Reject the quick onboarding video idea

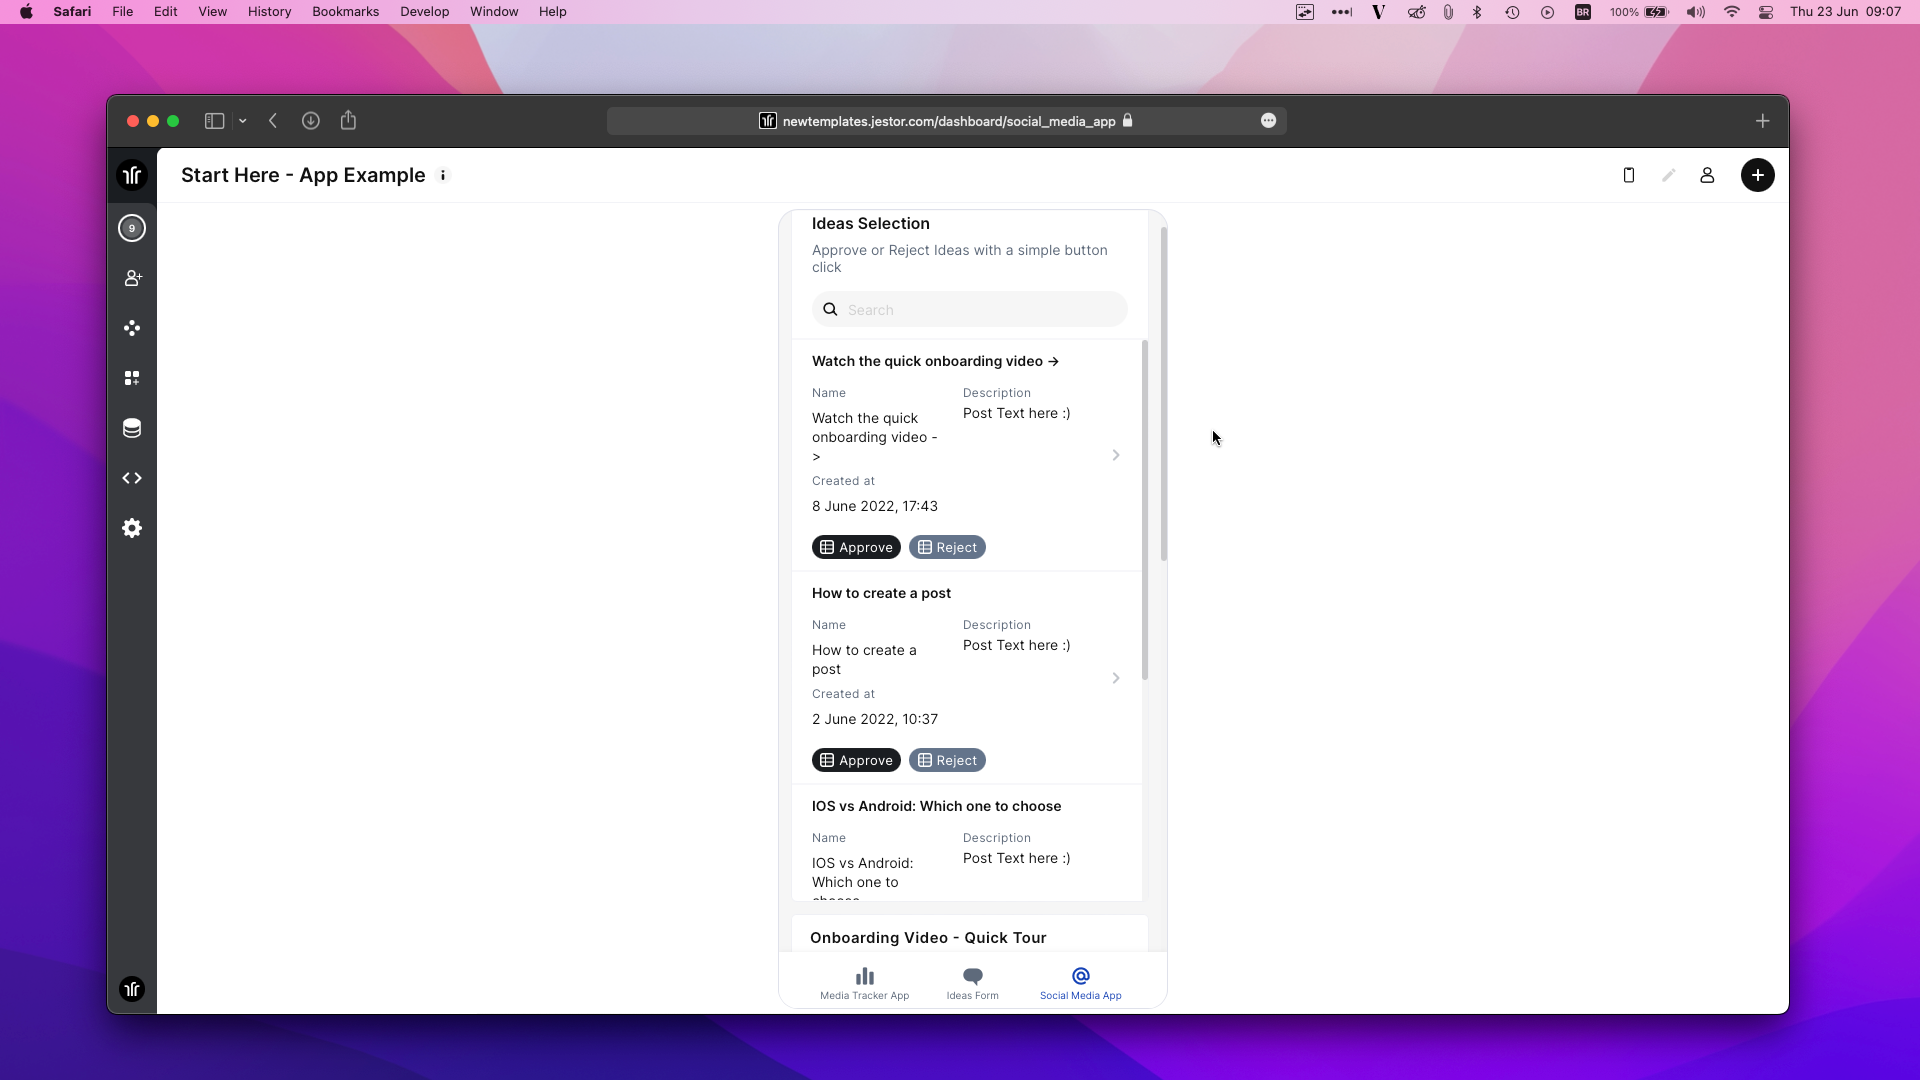tap(947, 547)
